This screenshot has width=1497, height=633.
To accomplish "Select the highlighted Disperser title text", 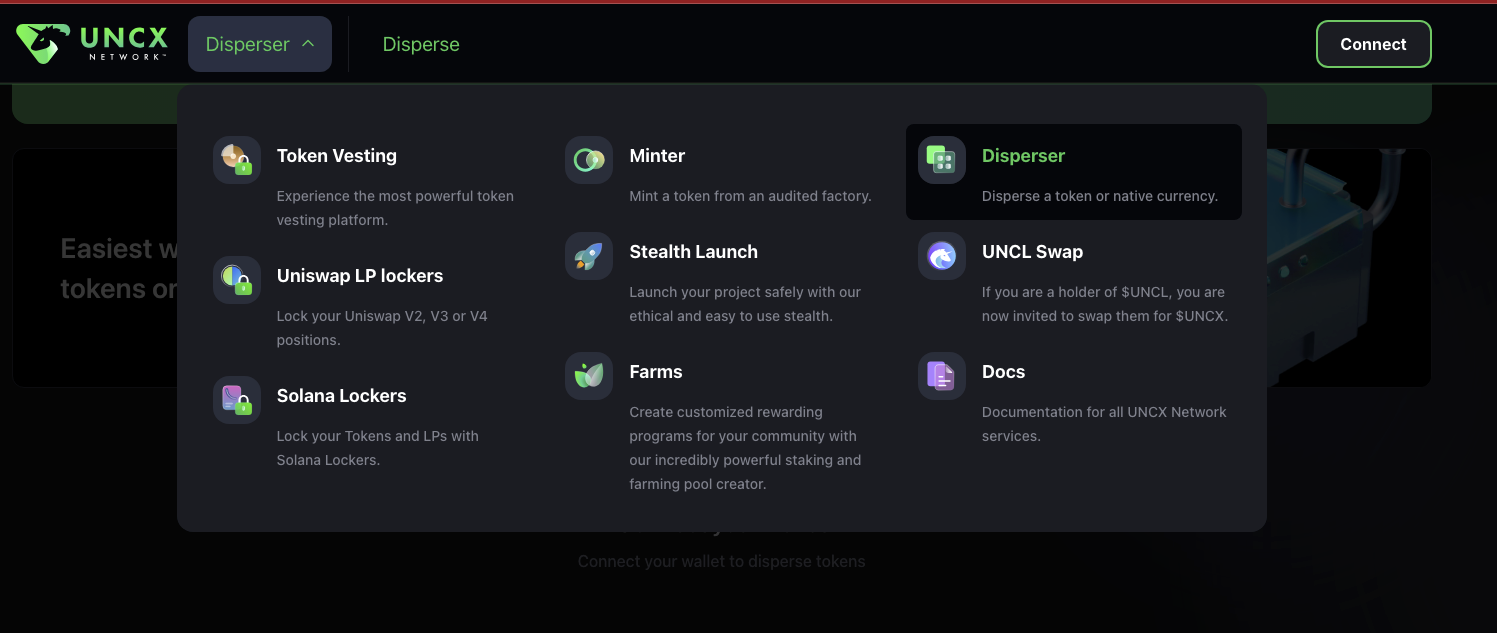I will coord(1023,156).
